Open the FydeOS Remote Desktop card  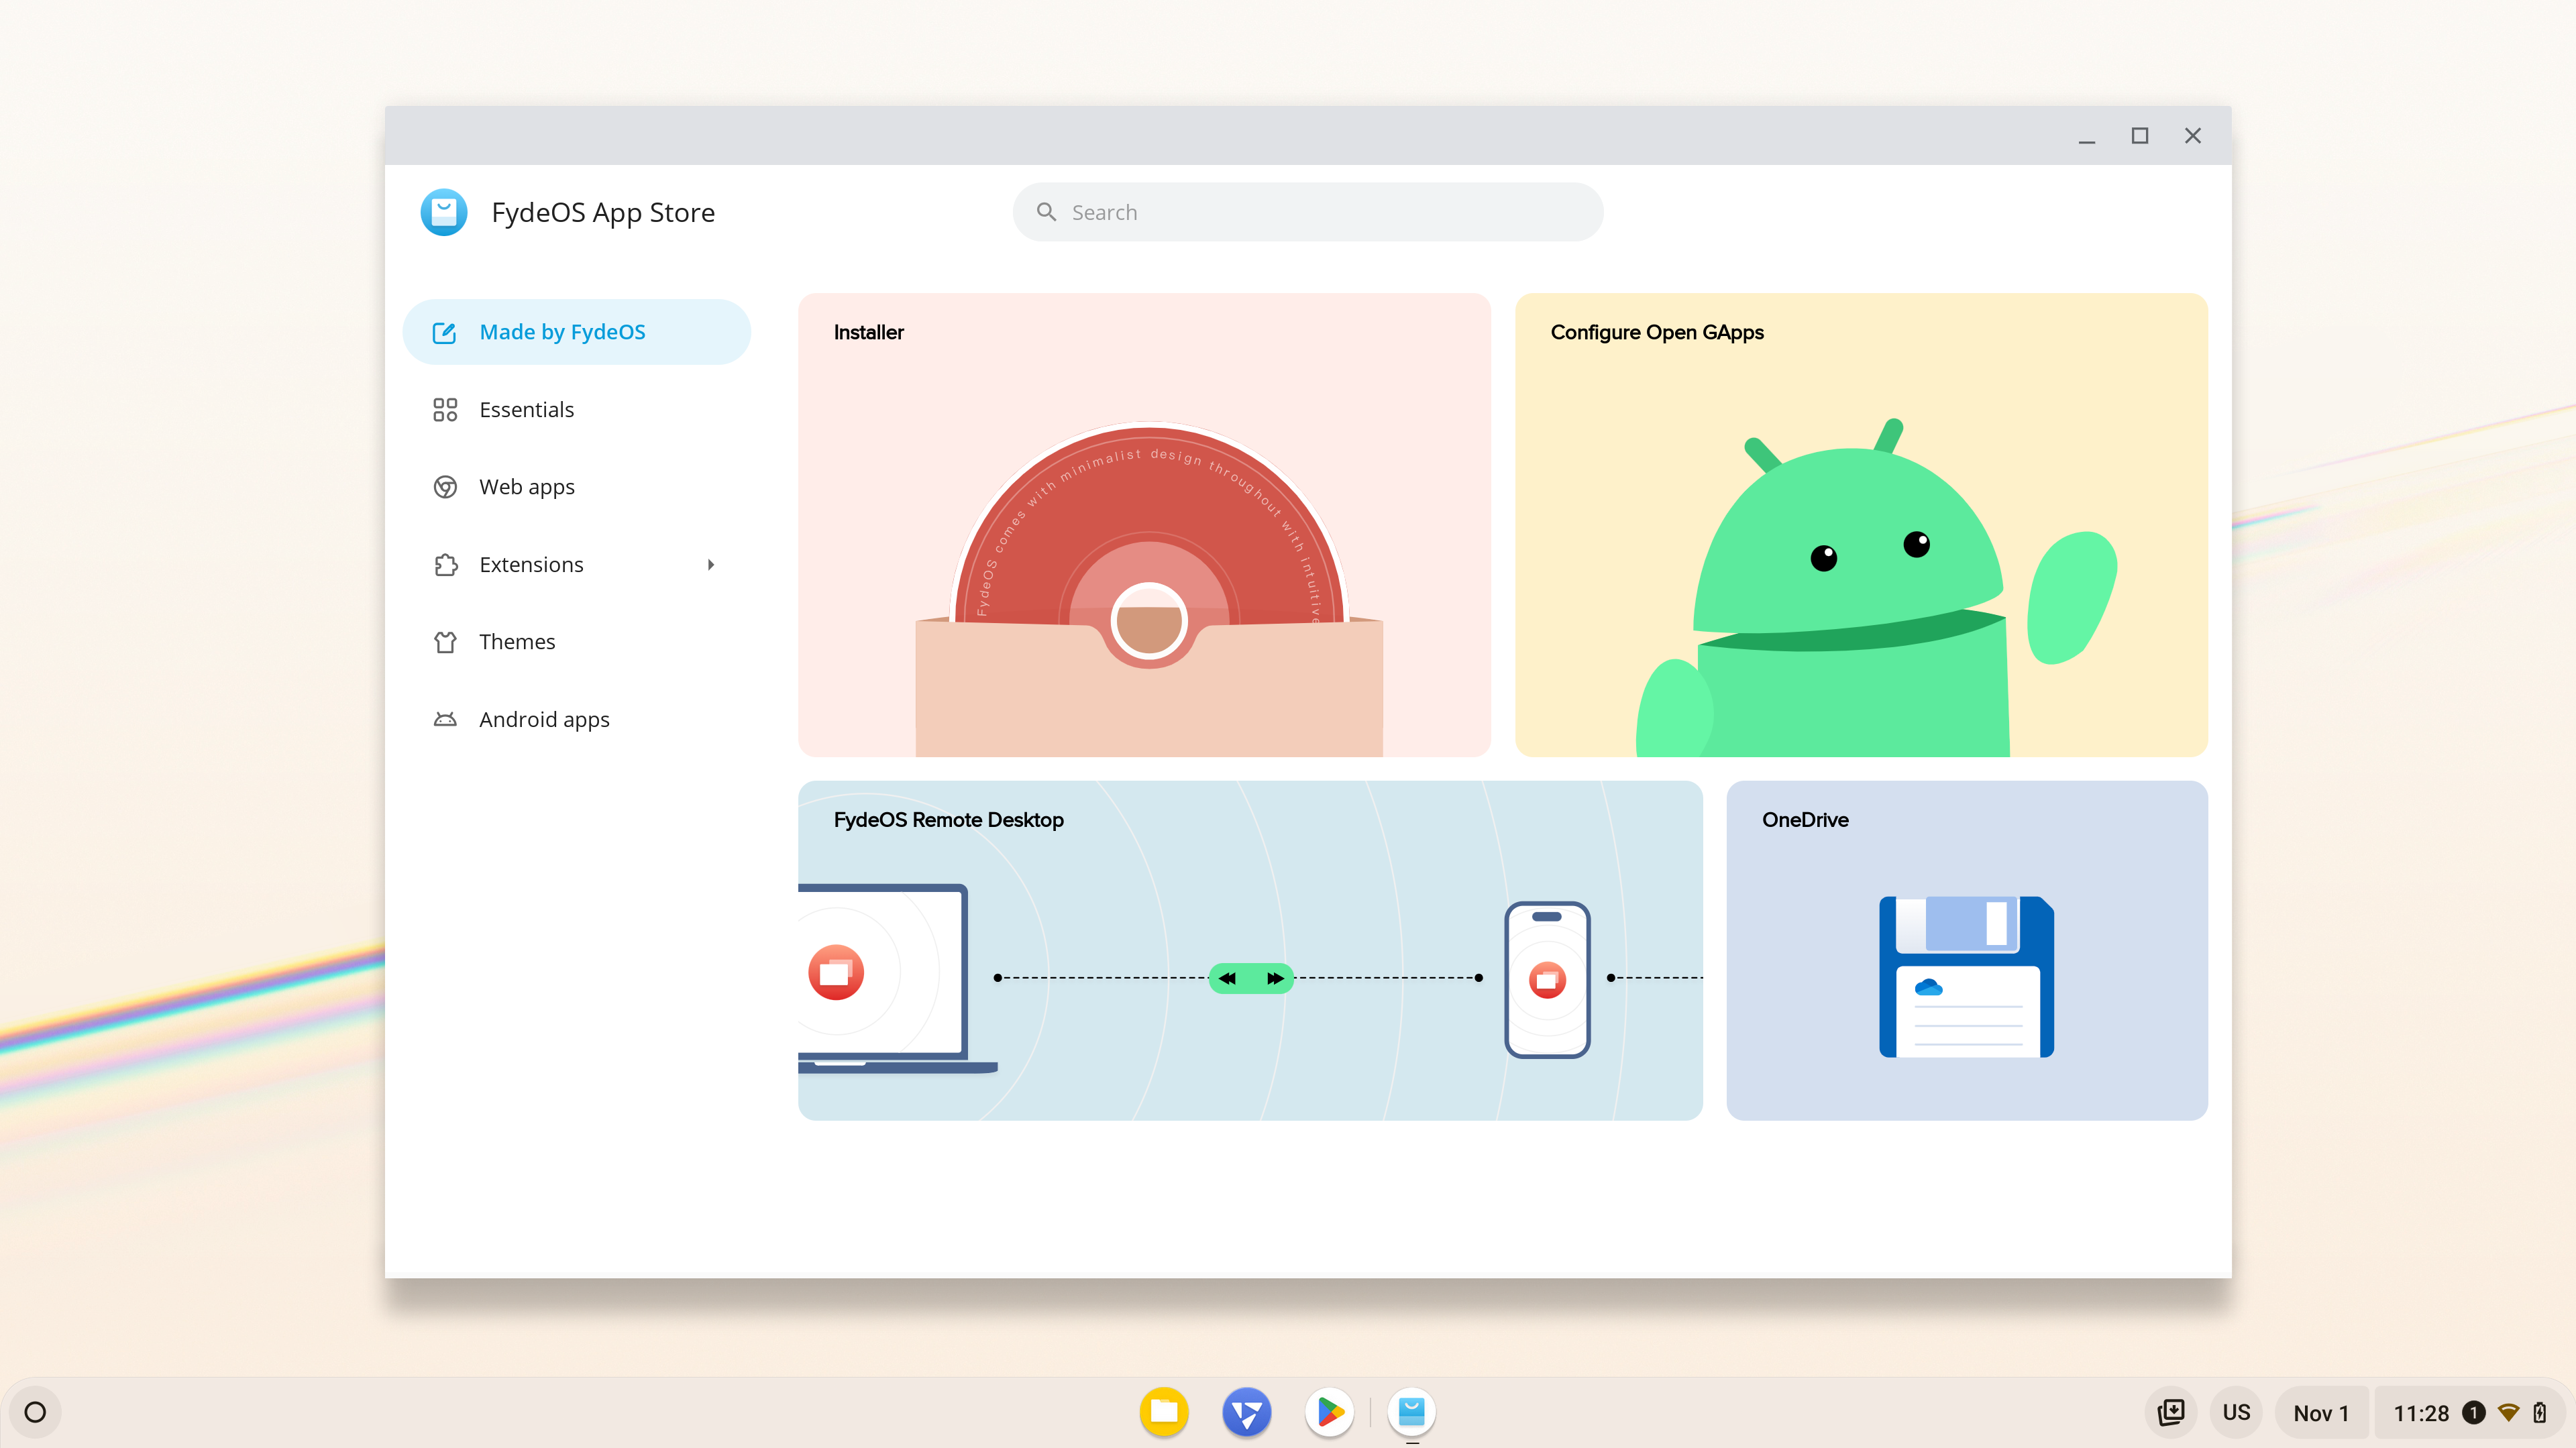click(x=1250, y=950)
